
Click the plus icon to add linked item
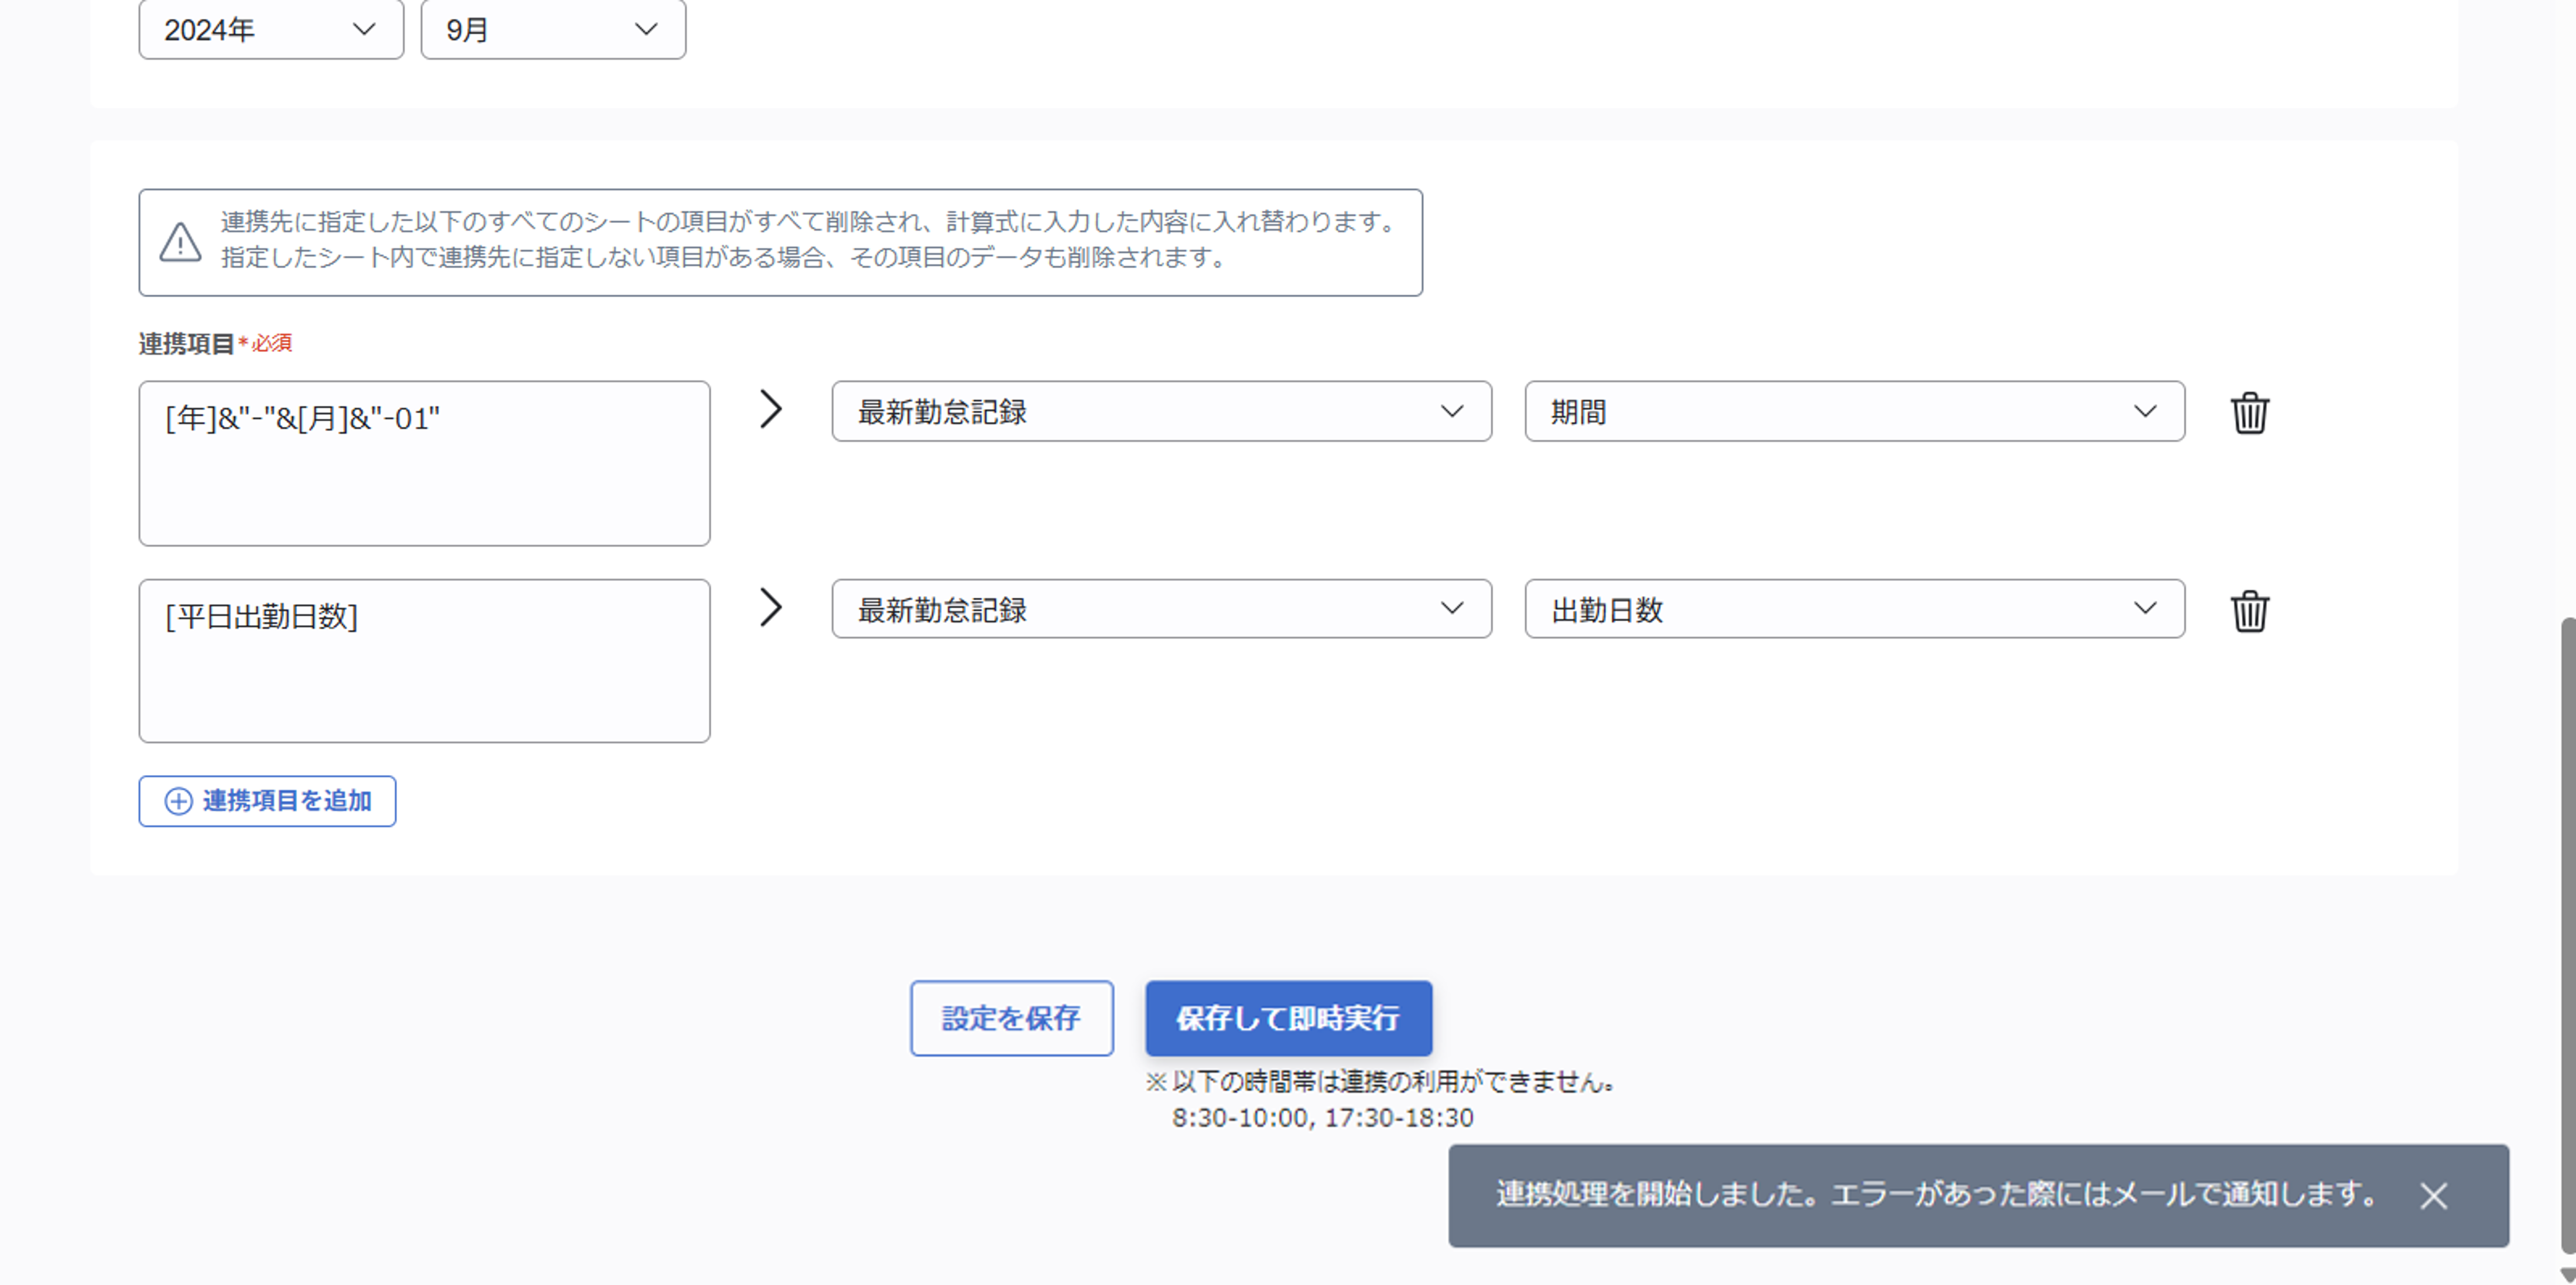coord(178,801)
